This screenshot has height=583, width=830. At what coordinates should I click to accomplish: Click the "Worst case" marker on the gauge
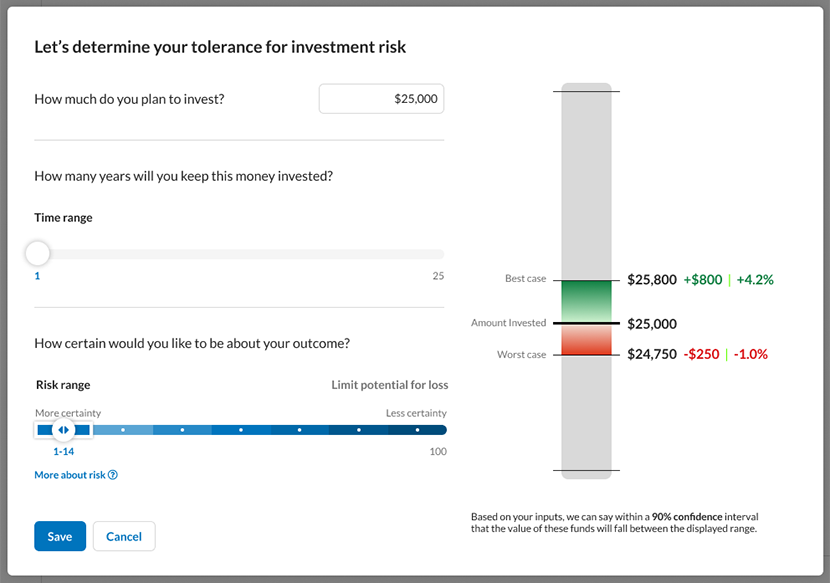coord(524,354)
